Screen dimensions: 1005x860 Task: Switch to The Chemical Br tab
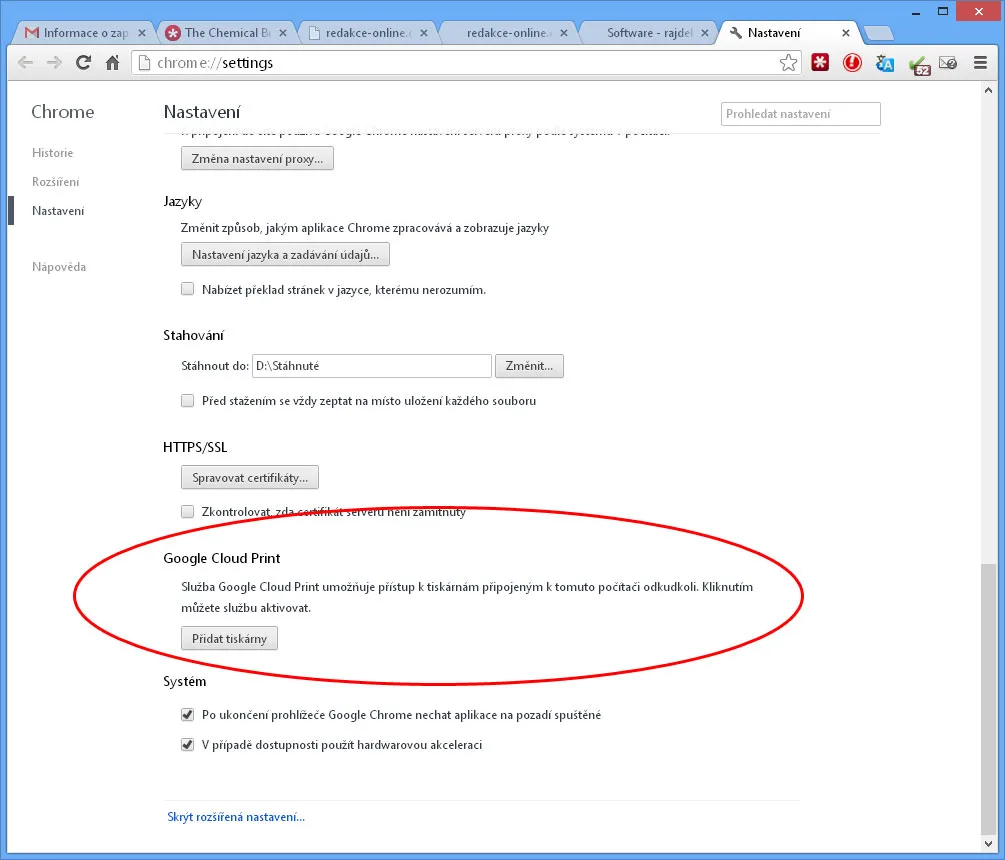coord(224,33)
